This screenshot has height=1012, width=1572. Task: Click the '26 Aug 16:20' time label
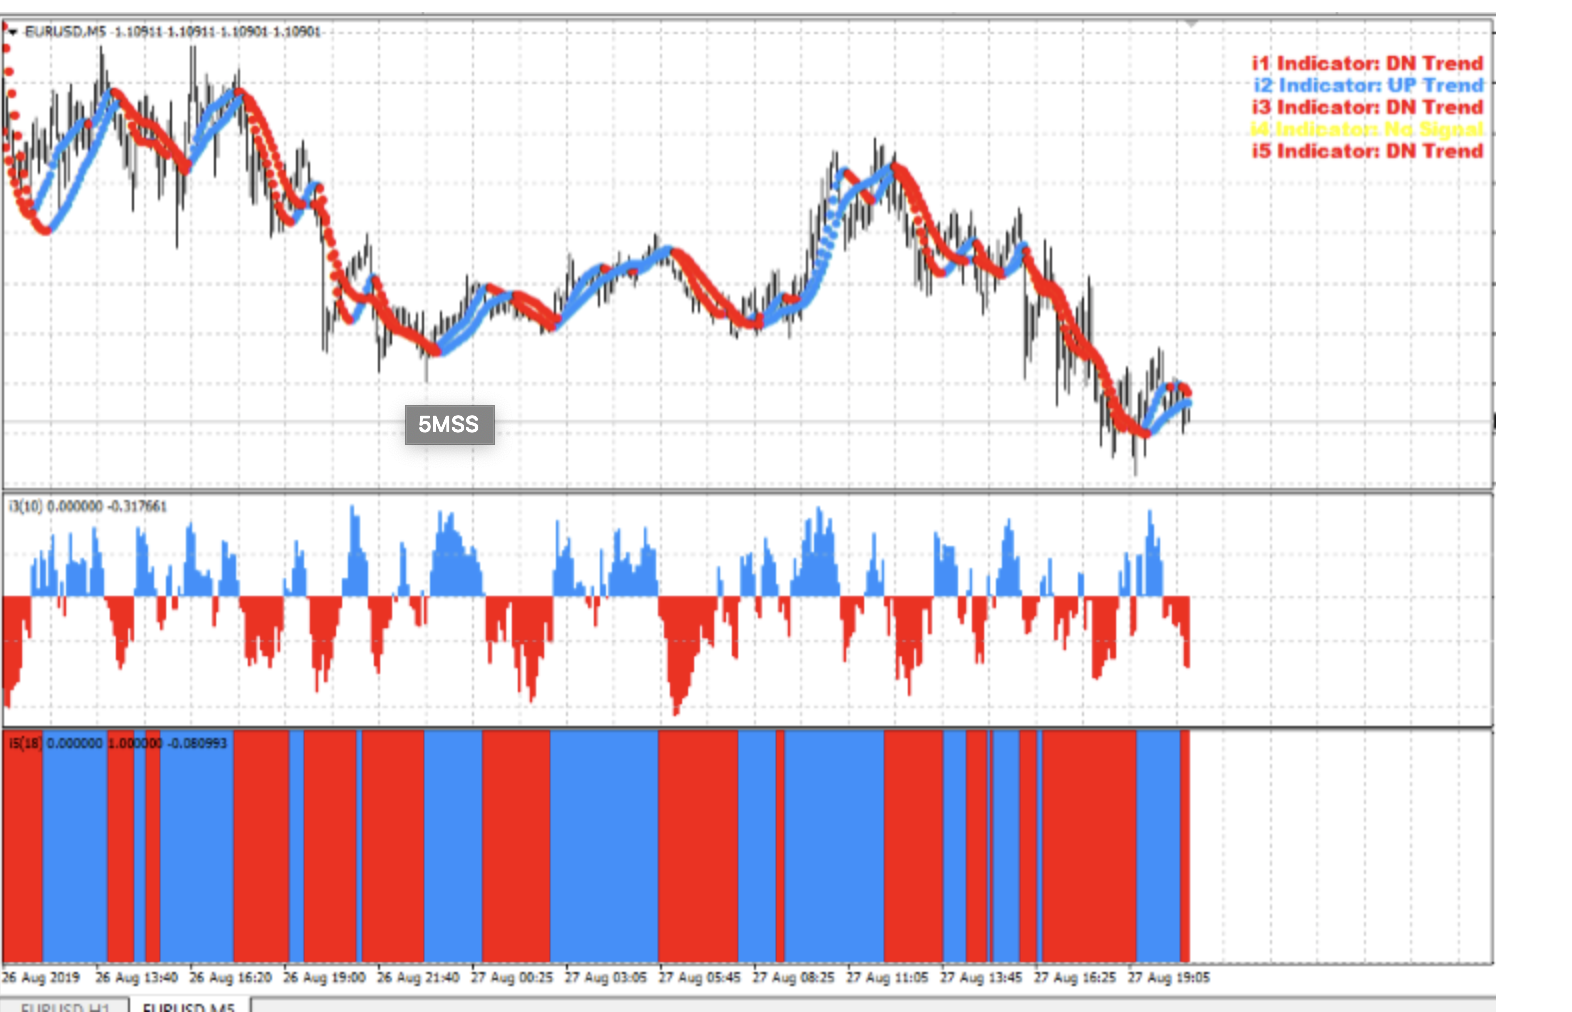pyautogui.click(x=230, y=977)
